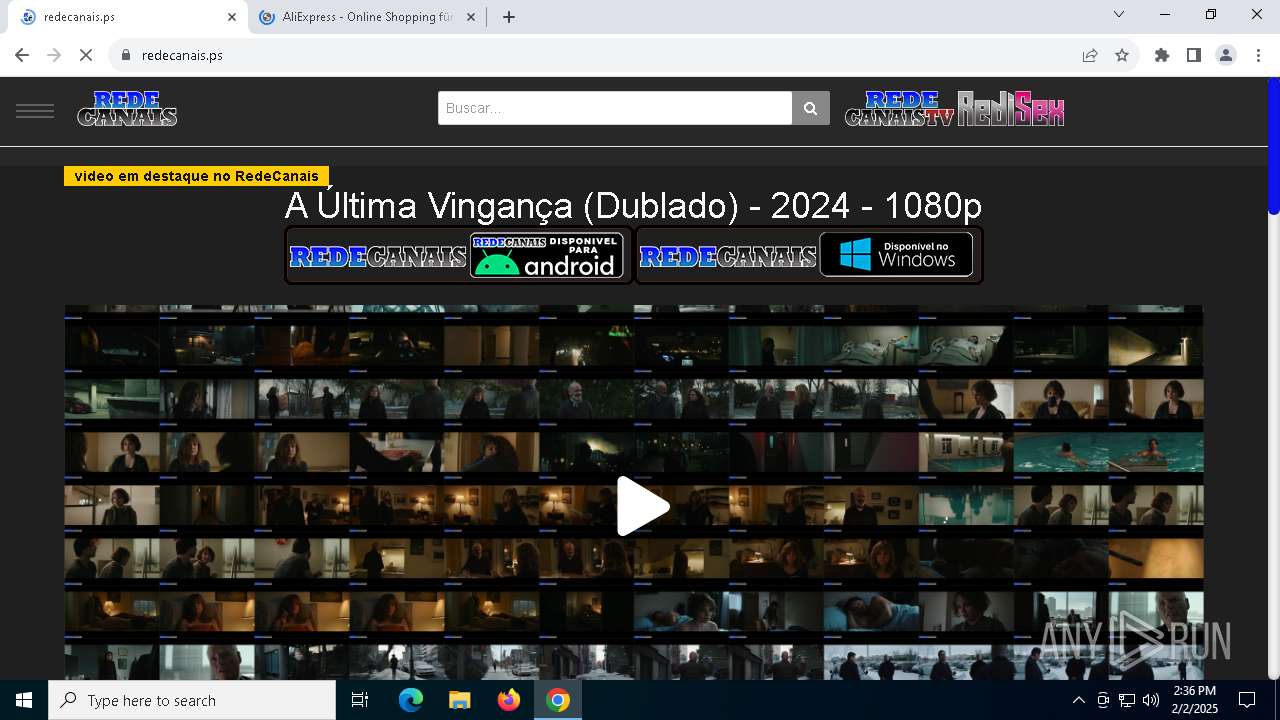This screenshot has height=720, width=1280.
Task: Click the taskbar search box
Action: pos(192,700)
